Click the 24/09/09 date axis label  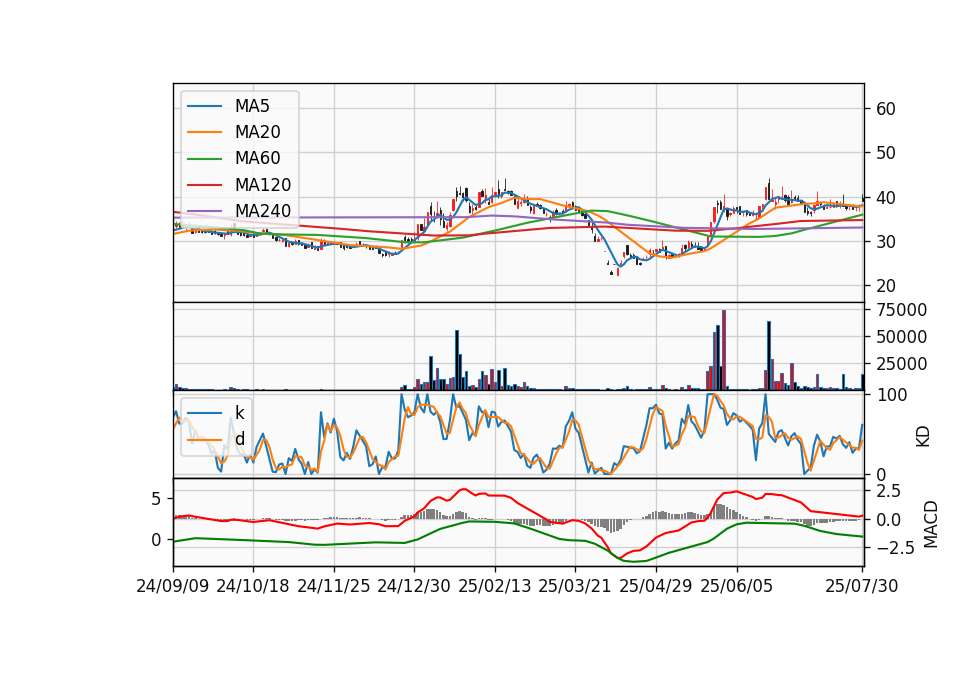coord(173,586)
